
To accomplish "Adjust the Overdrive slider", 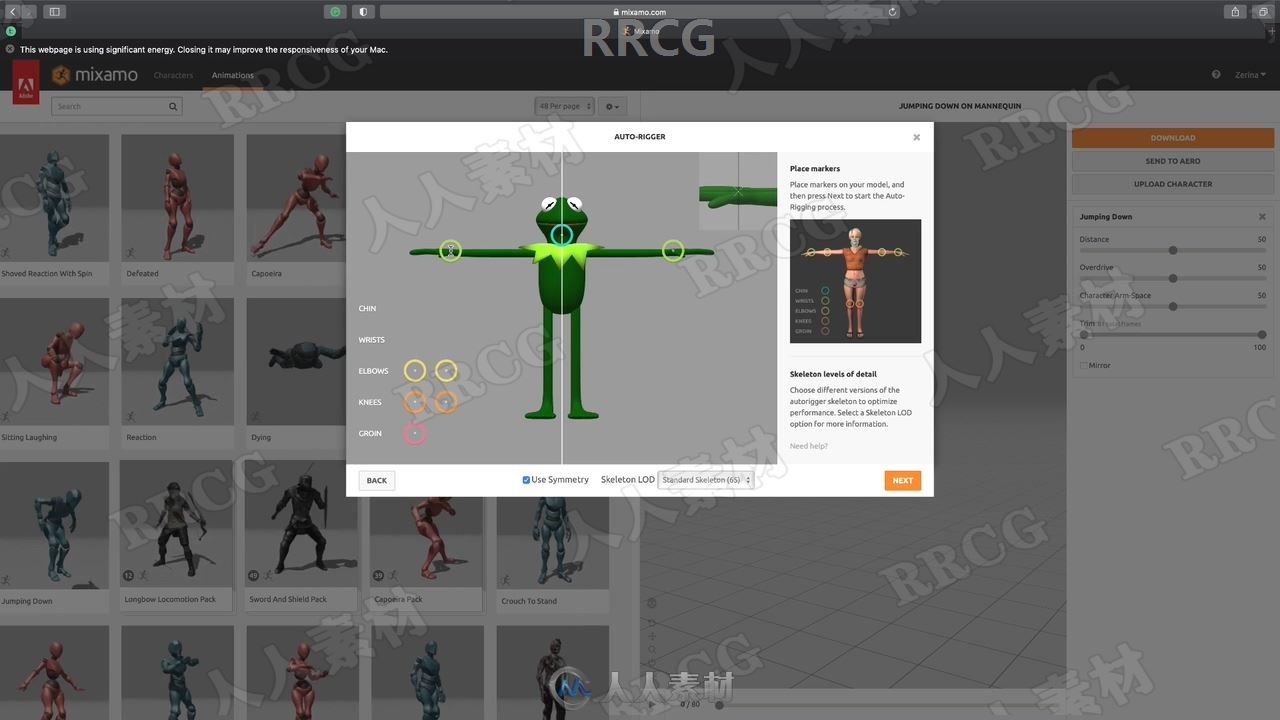I will click(x=1173, y=278).
